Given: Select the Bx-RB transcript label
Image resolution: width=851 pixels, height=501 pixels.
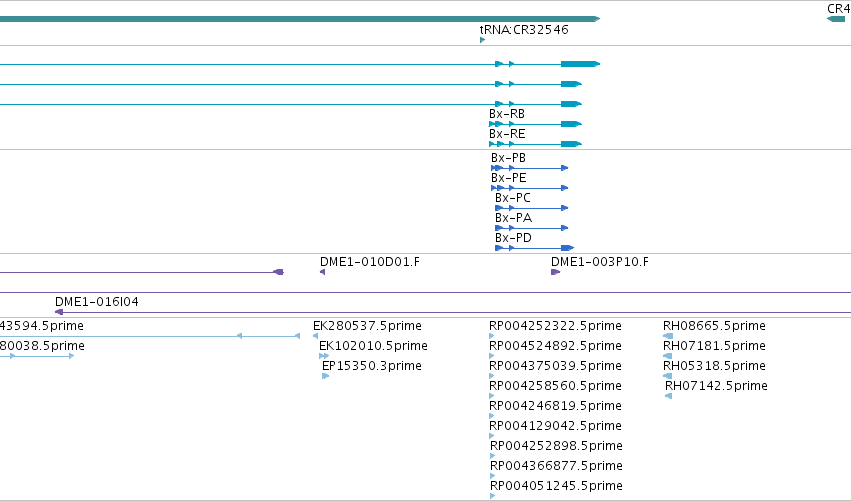Looking at the screenshot, I should click(x=506, y=114).
